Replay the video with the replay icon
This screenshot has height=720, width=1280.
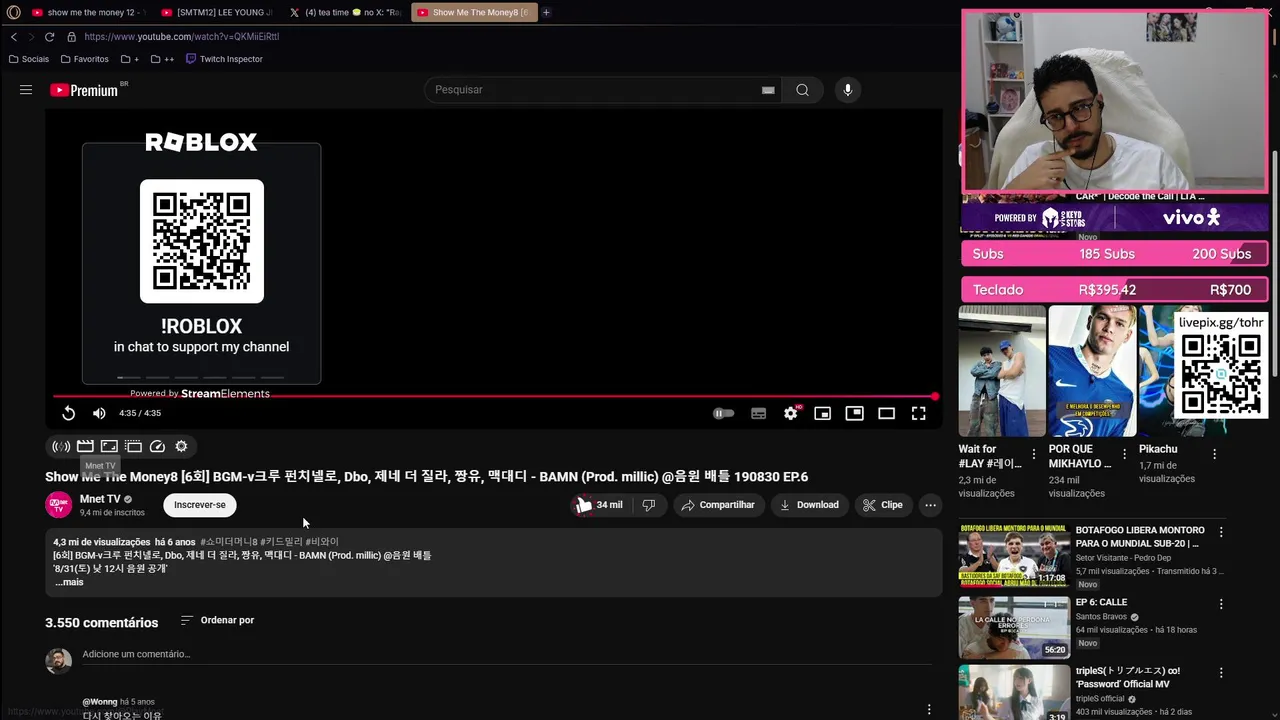pyautogui.click(x=68, y=413)
